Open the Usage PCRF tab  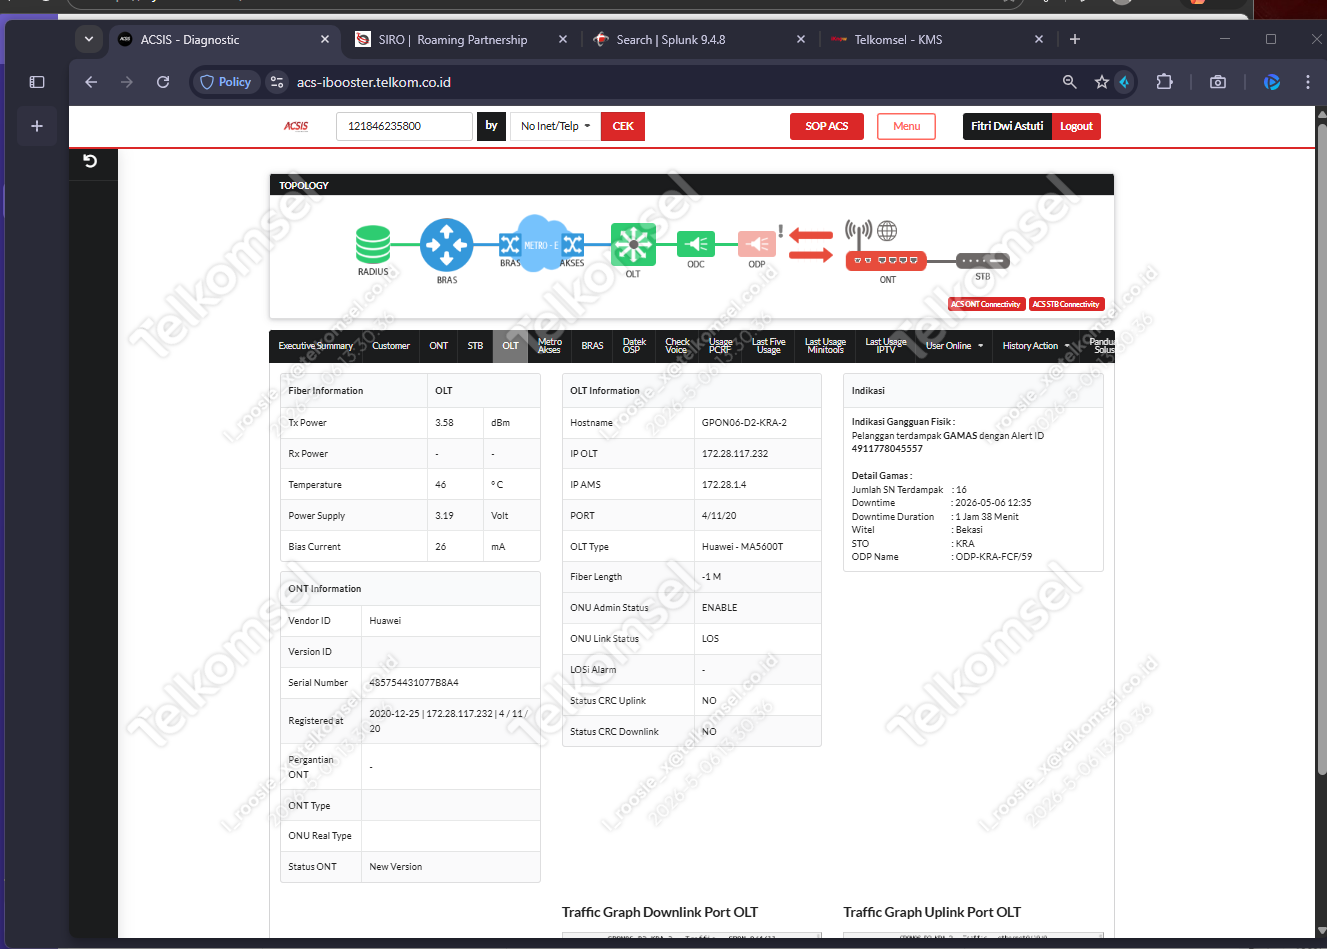point(720,346)
